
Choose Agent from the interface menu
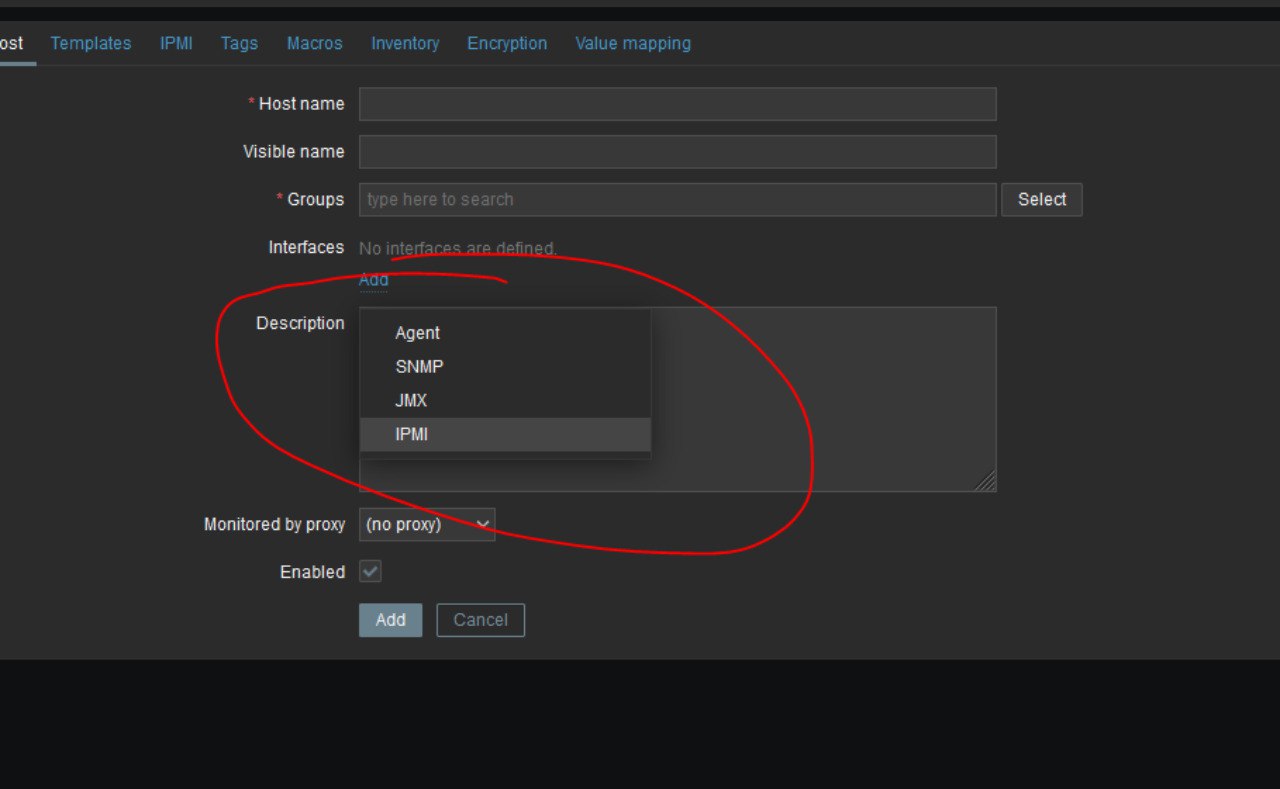[x=505, y=333]
